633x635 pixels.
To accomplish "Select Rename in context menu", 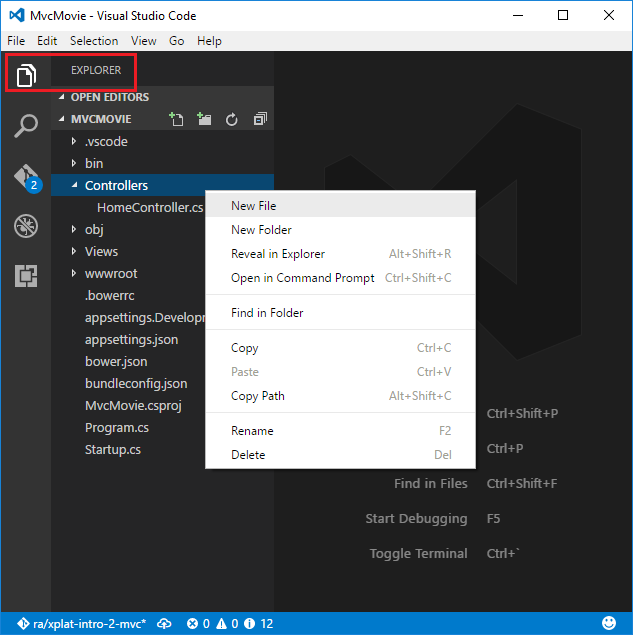I will point(341,430).
